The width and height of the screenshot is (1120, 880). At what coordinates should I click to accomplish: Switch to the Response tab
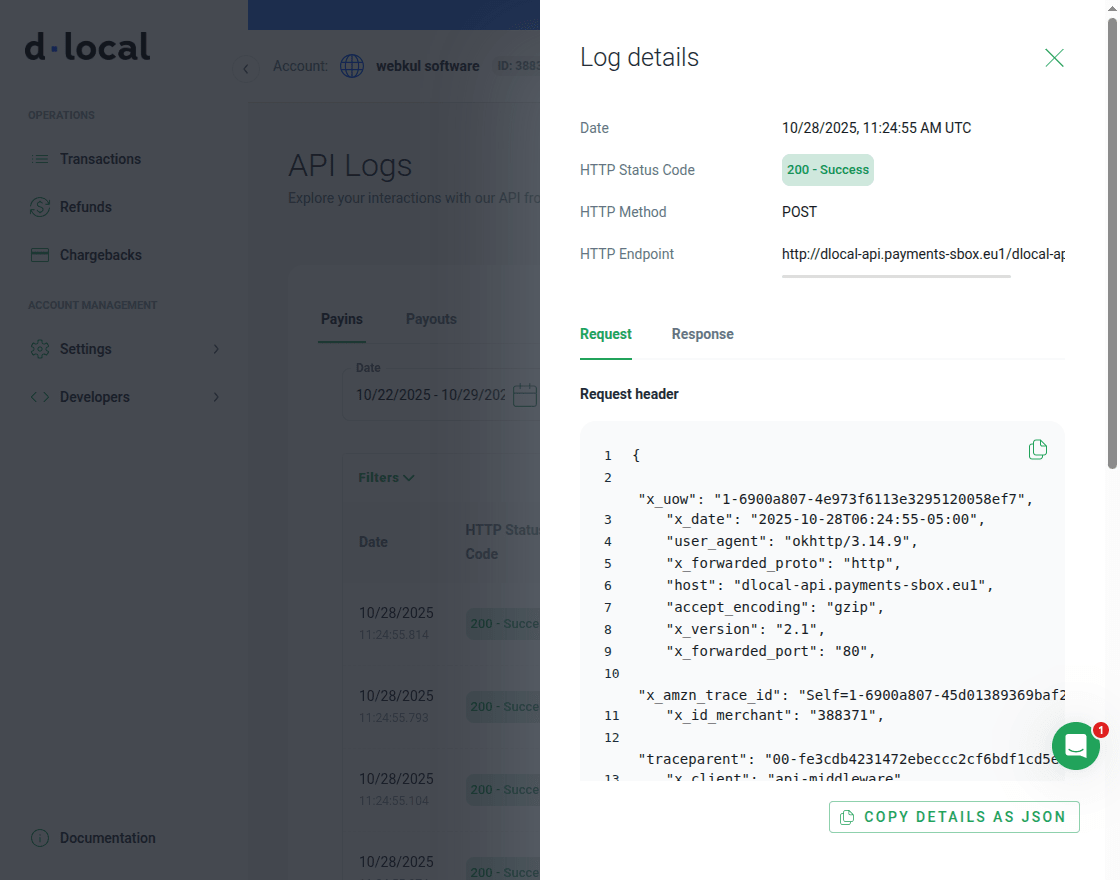pos(702,334)
